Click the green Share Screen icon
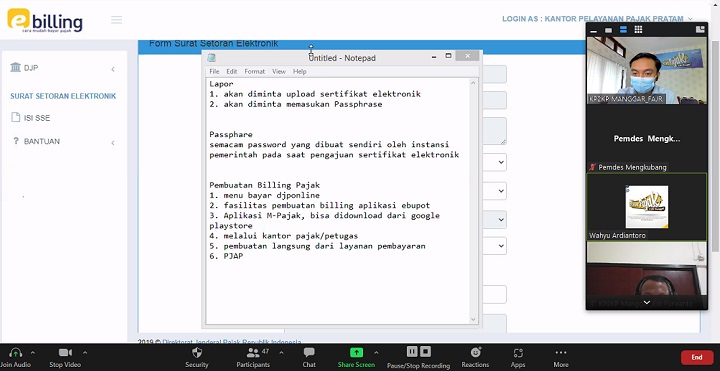 [356, 353]
